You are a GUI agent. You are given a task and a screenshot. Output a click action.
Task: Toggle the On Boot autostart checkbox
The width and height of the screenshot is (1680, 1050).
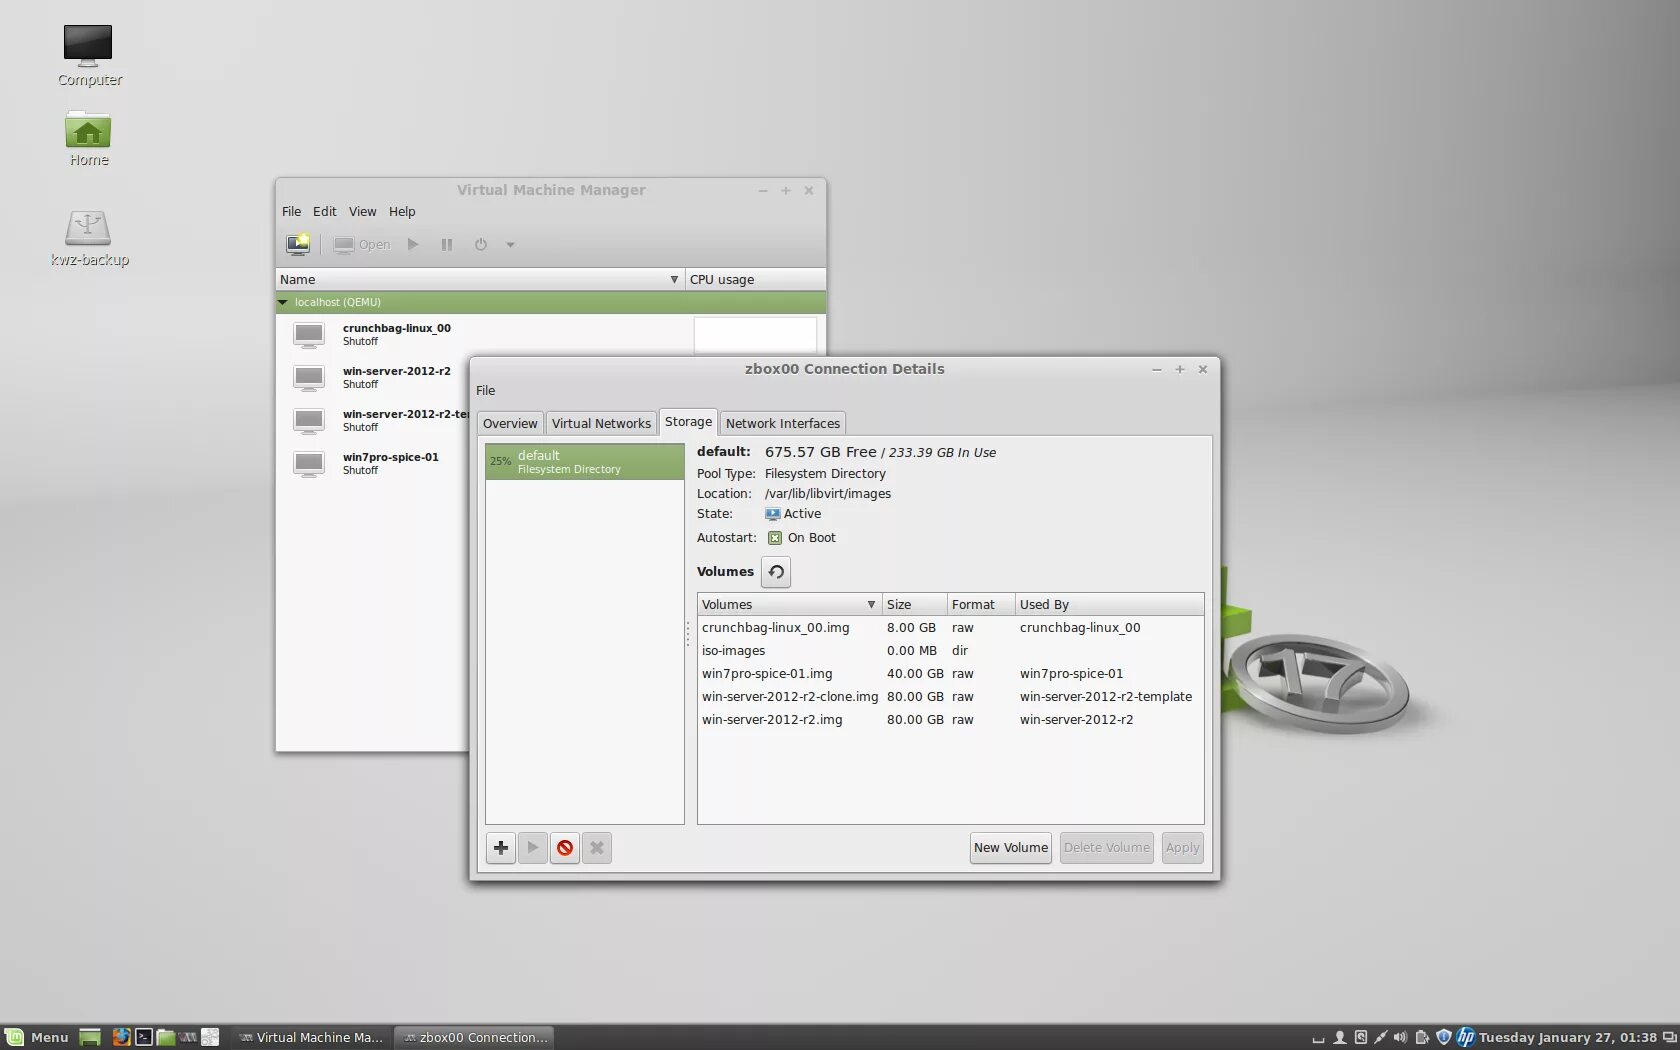(775, 538)
